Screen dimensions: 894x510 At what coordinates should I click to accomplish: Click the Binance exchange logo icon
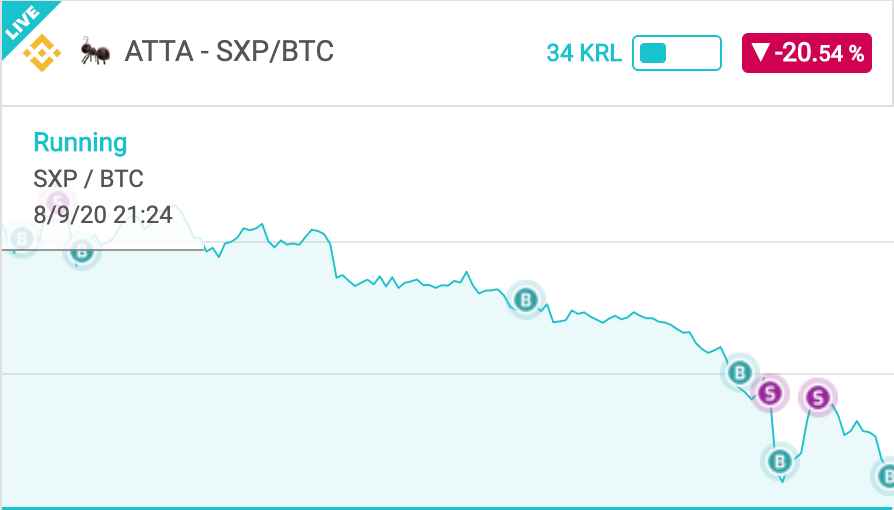(42, 53)
